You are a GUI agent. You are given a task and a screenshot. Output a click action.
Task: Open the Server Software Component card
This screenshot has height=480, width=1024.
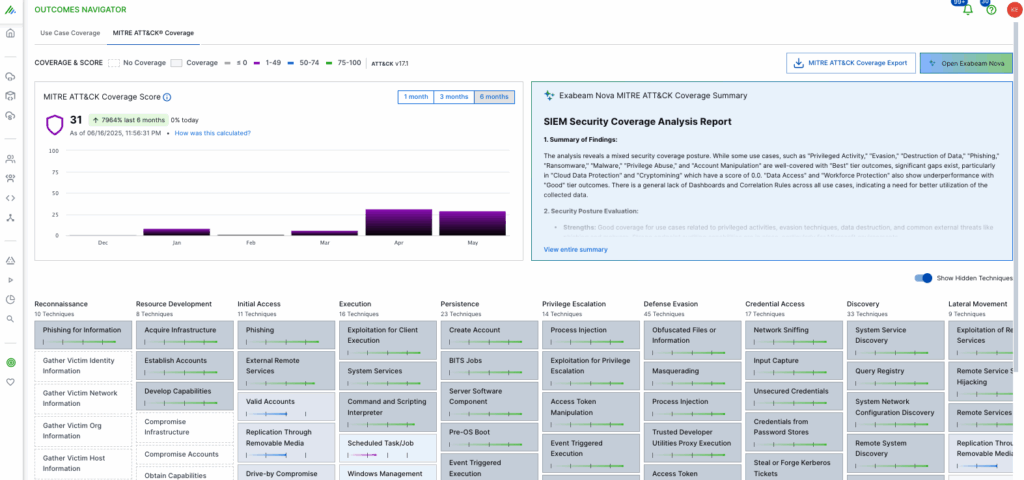point(489,401)
